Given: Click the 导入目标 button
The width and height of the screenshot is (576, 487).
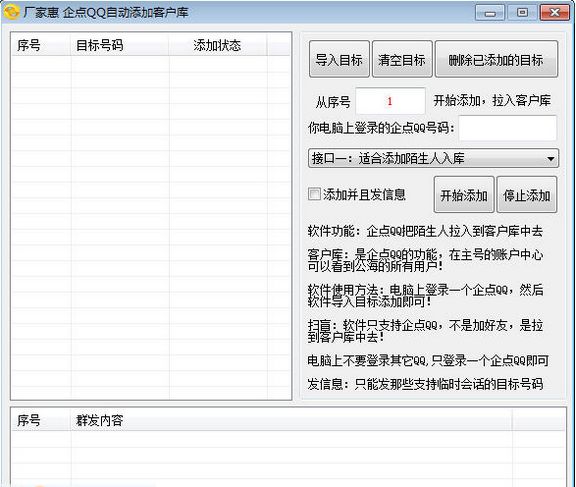Looking at the screenshot, I should pos(339,59).
